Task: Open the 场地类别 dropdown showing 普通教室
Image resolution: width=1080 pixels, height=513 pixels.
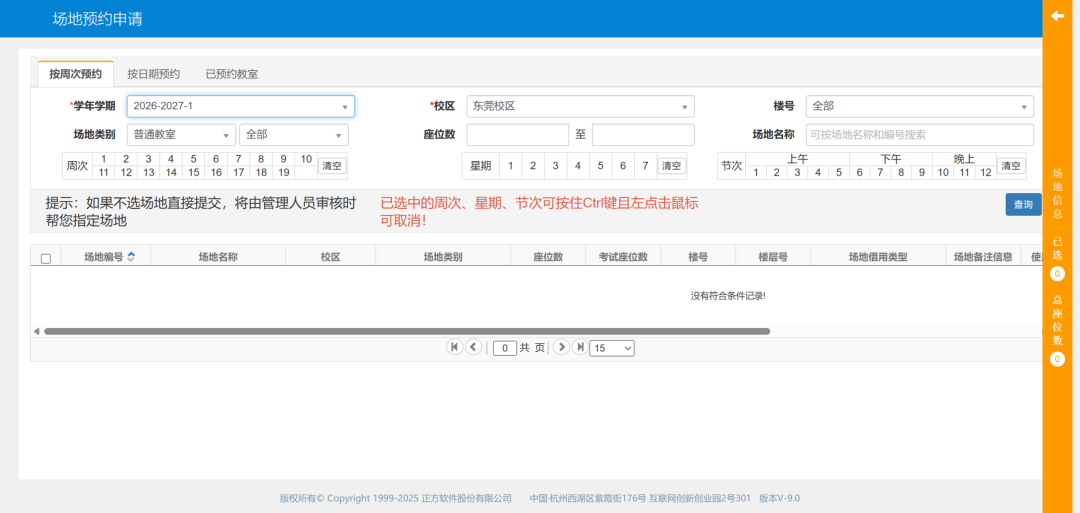Action: click(x=181, y=135)
